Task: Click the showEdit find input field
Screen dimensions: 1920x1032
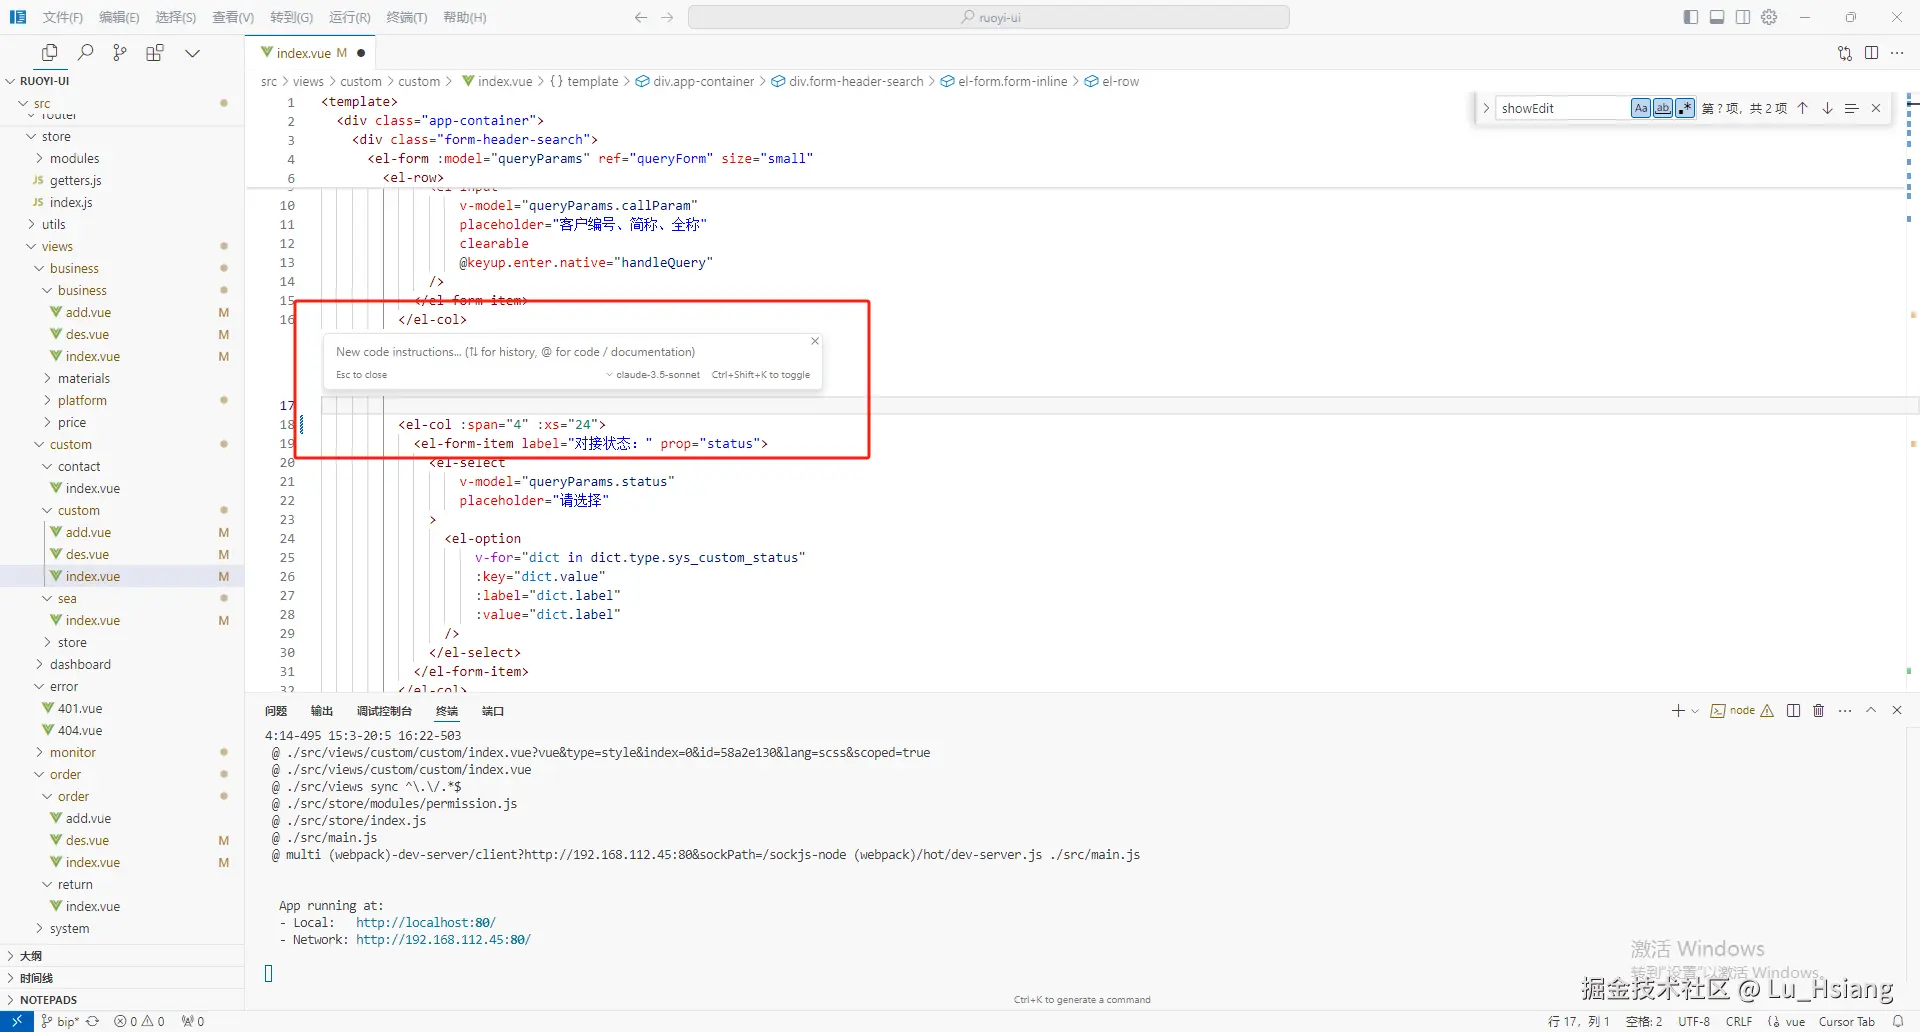Action: click(1560, 108)
